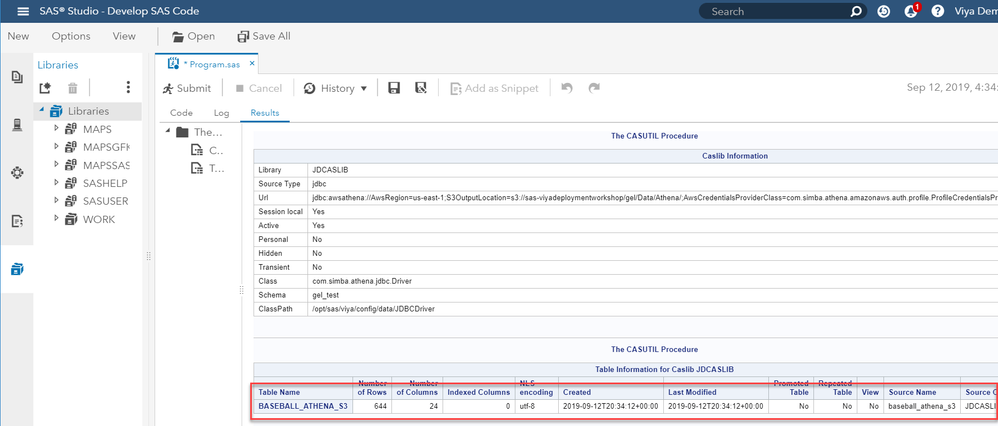998x426 pixels.
Task: Select second results tree table node
Action: (207, 168)
